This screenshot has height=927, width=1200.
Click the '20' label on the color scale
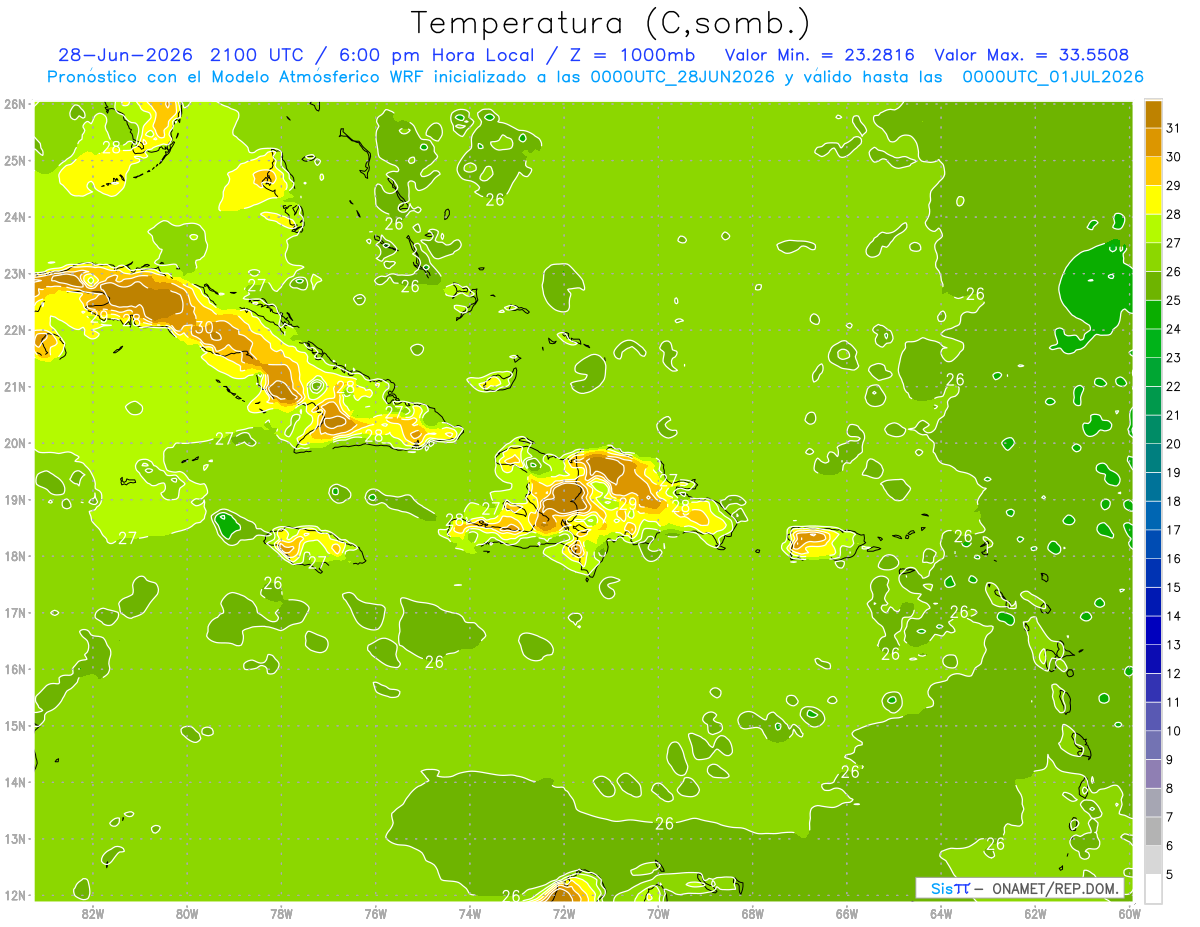(x=1173, y=444)
